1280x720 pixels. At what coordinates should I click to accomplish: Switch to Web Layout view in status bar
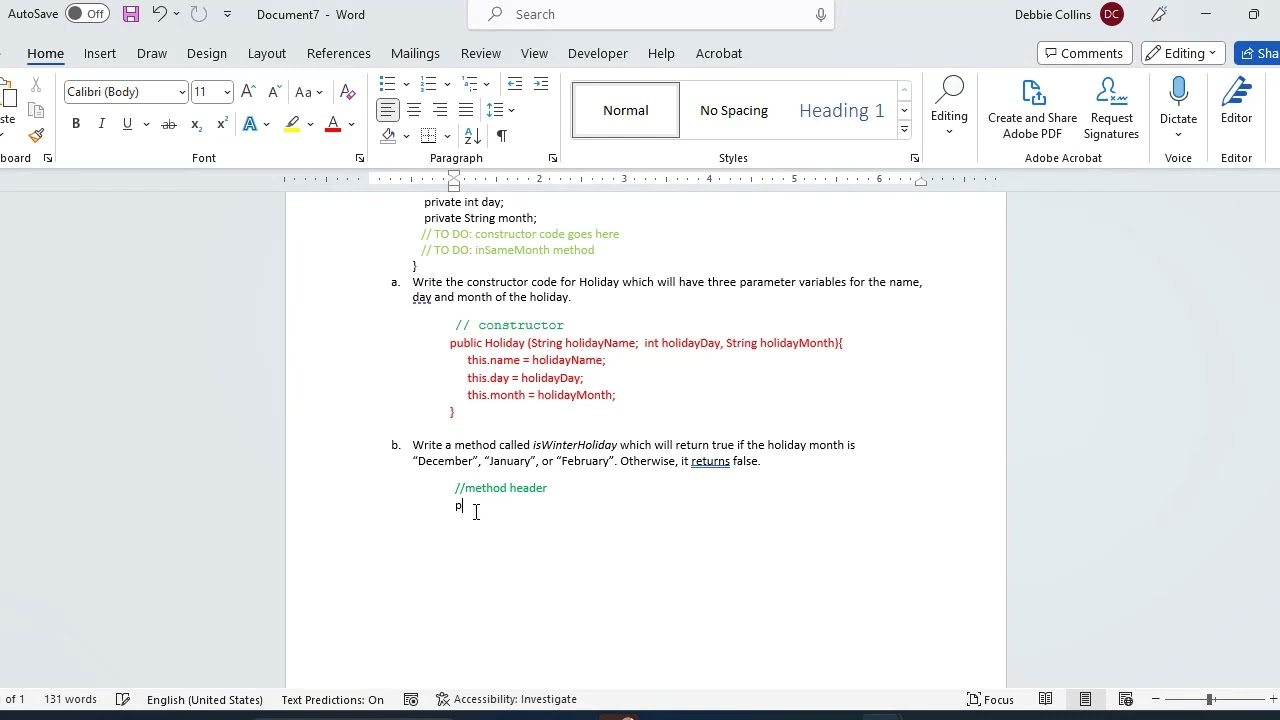[x=1125, y=699]
